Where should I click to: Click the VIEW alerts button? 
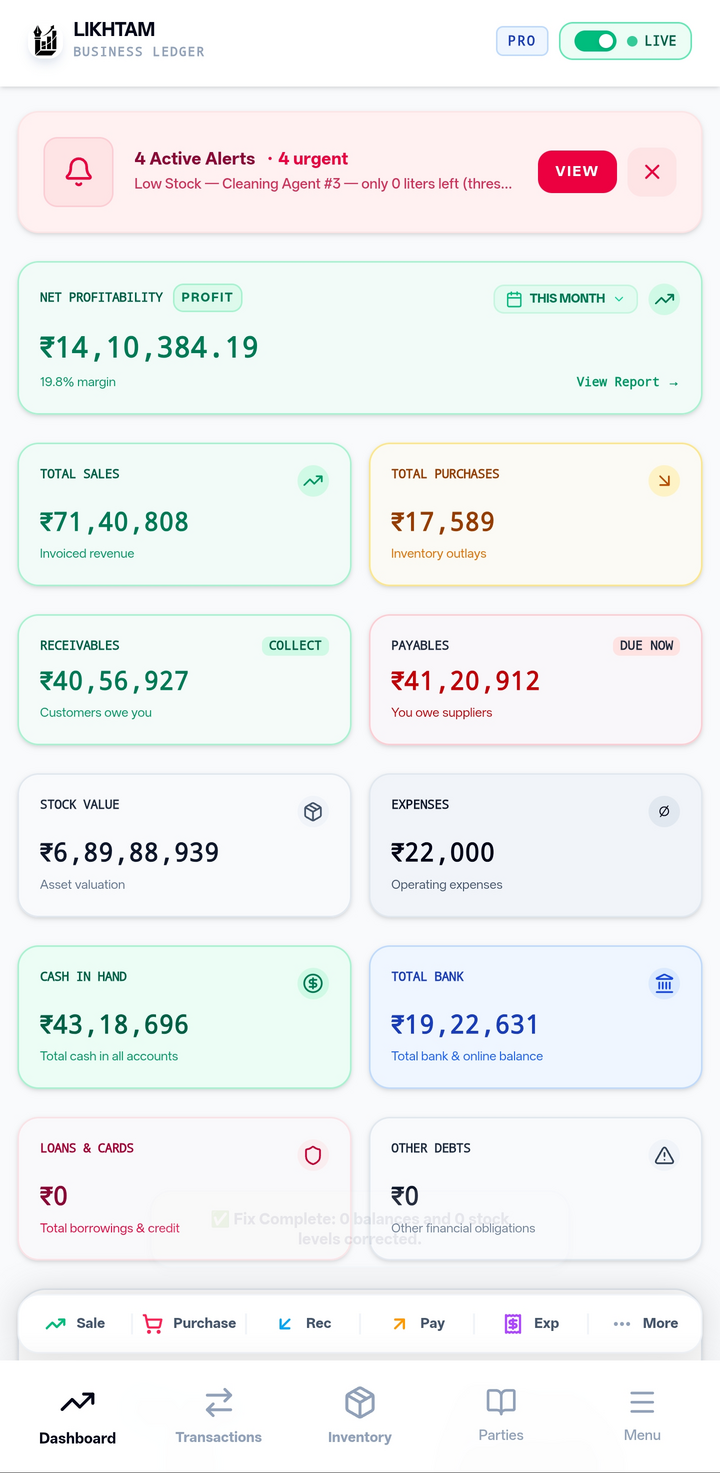(x=577, y=172)
